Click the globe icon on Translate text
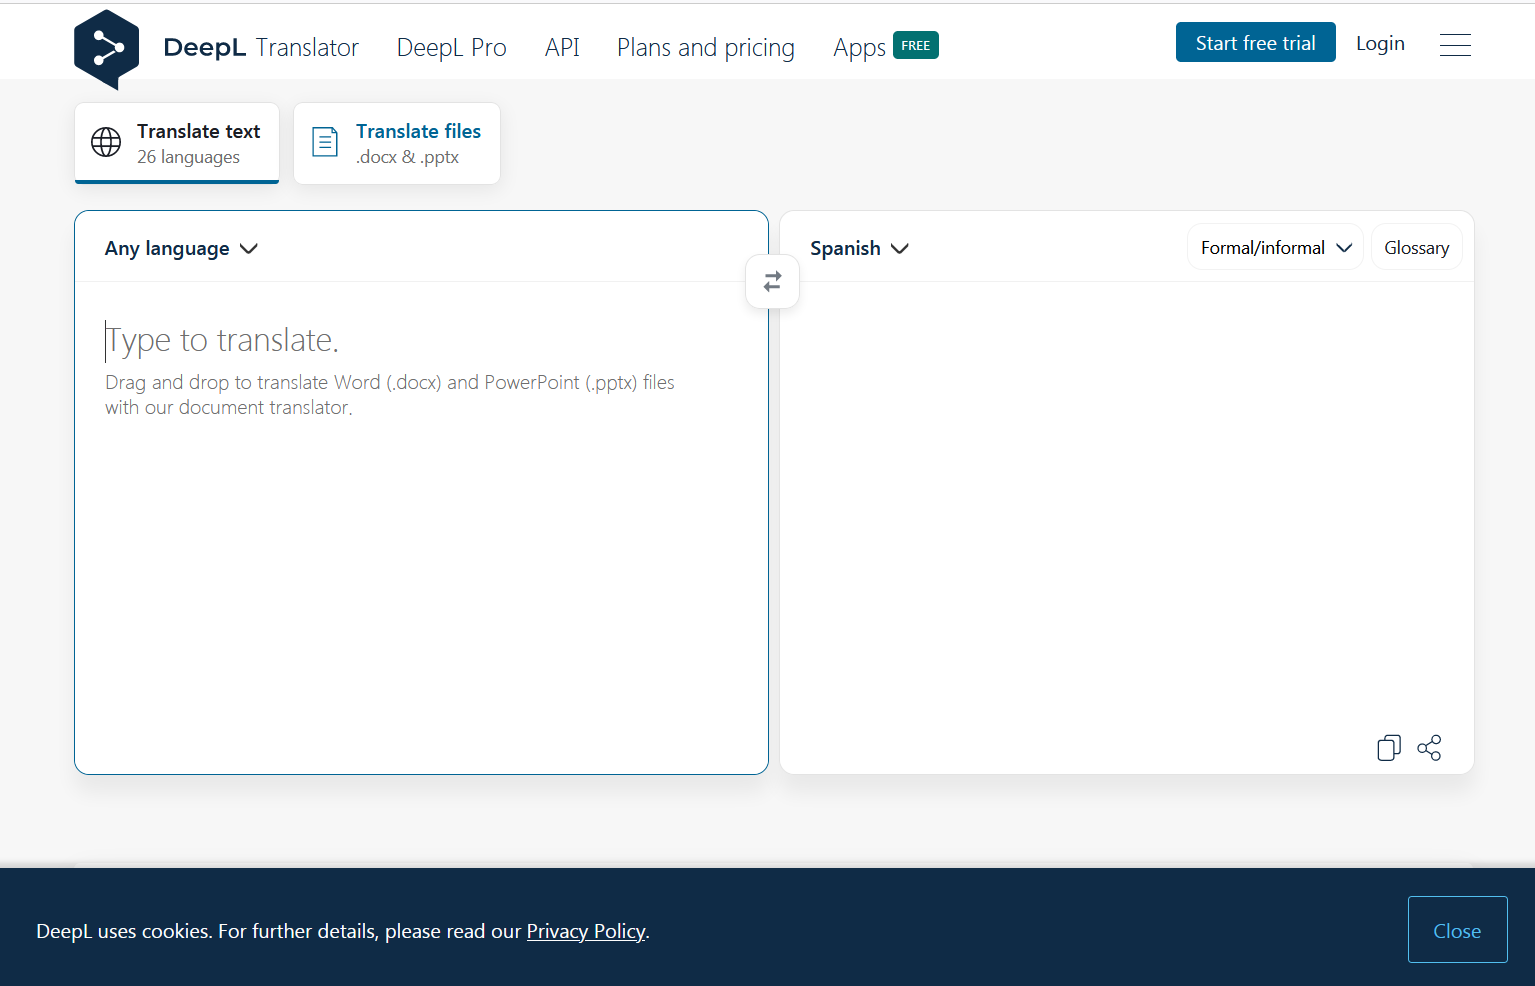1535x986 pixels. 106,142
